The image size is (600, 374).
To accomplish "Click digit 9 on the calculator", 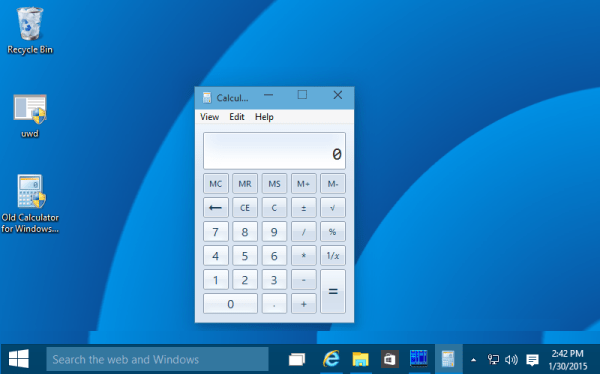I will (274, 232).
